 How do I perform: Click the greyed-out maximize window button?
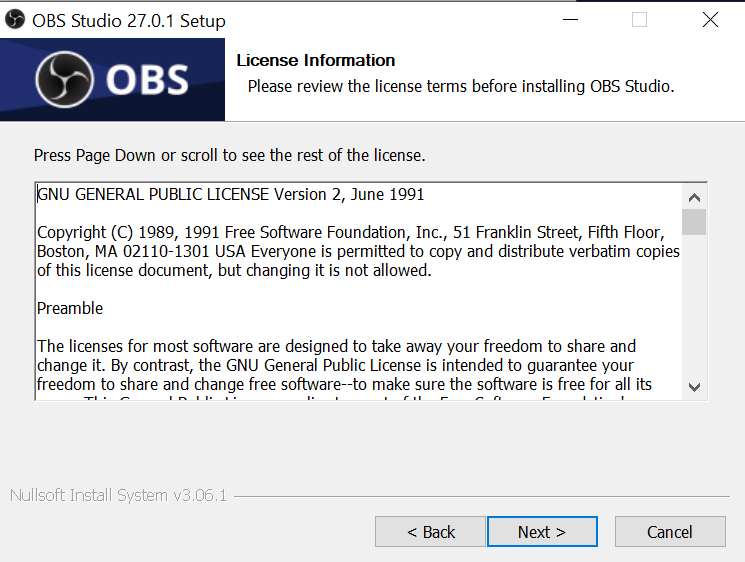pos(639,20)
